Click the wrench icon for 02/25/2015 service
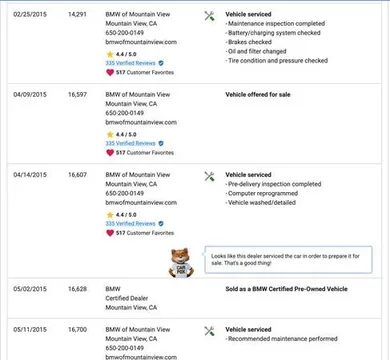The height and width of the screenshot is (360, 390). tap(209, 16)
